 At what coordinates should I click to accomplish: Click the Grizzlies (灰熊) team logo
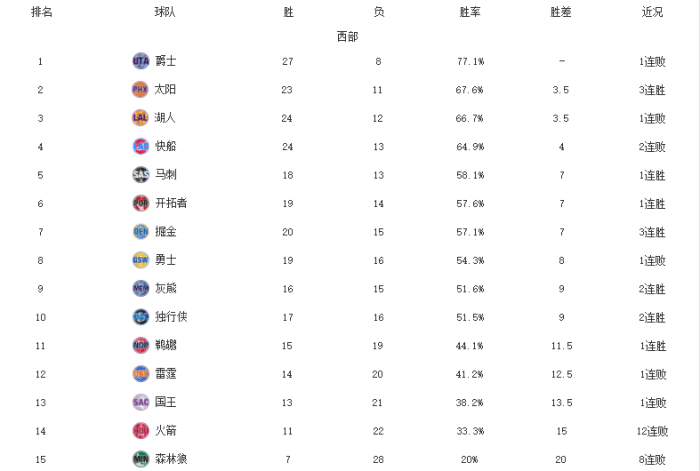140,289
